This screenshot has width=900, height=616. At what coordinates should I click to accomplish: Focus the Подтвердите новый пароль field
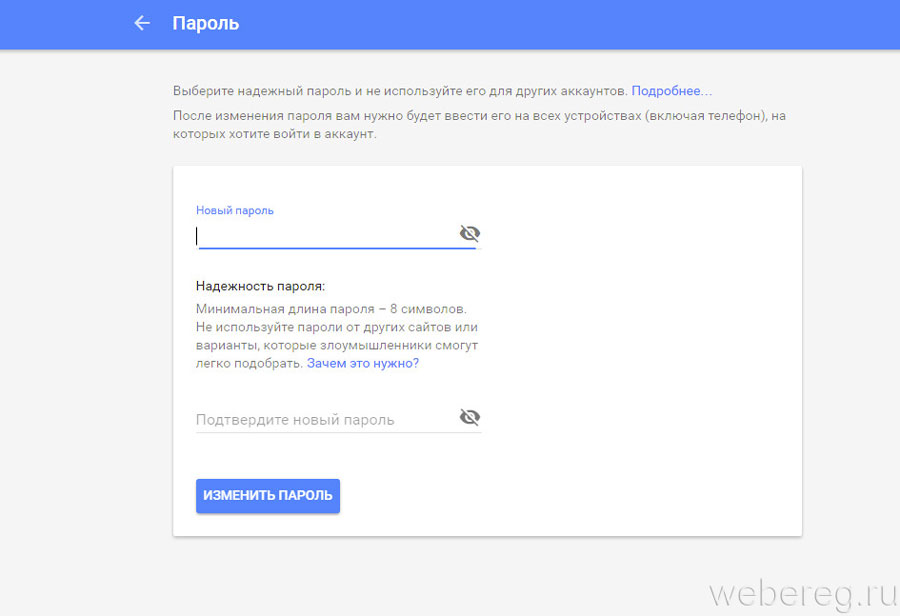(x=326, y=420)
